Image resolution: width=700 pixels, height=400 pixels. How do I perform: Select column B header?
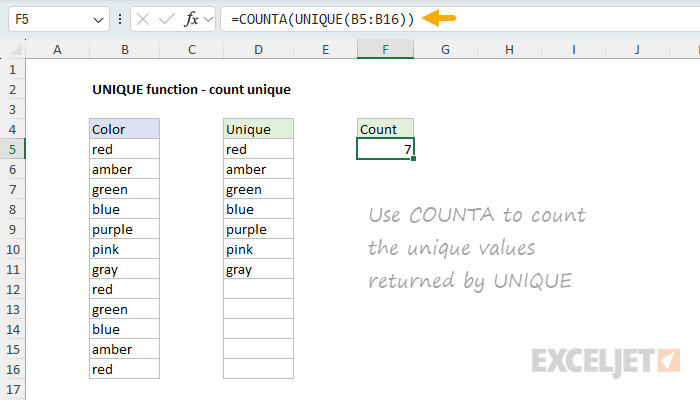click(125, 49)
